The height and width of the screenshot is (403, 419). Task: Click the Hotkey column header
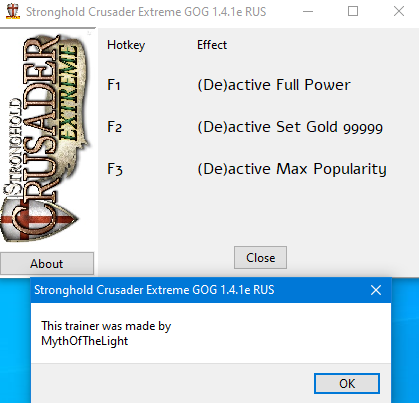126,45
